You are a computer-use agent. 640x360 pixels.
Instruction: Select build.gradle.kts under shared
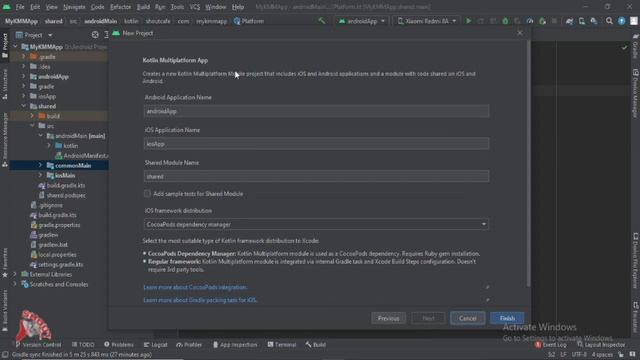(x=61, y=185)
